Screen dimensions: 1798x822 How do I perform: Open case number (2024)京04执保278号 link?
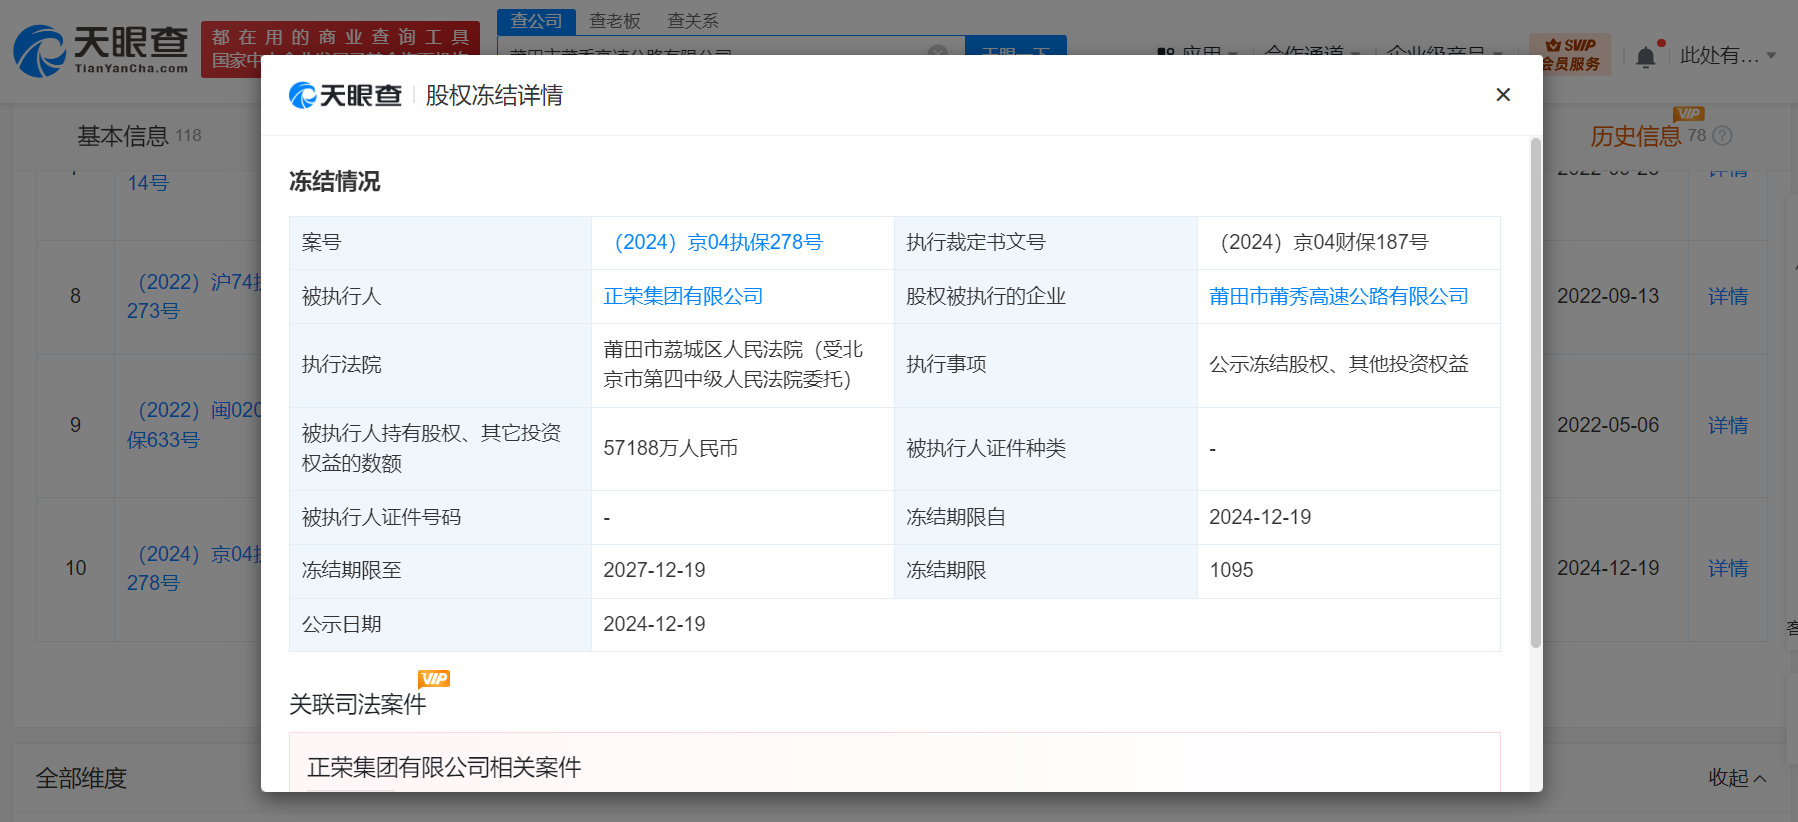click(x=713, y=242)
